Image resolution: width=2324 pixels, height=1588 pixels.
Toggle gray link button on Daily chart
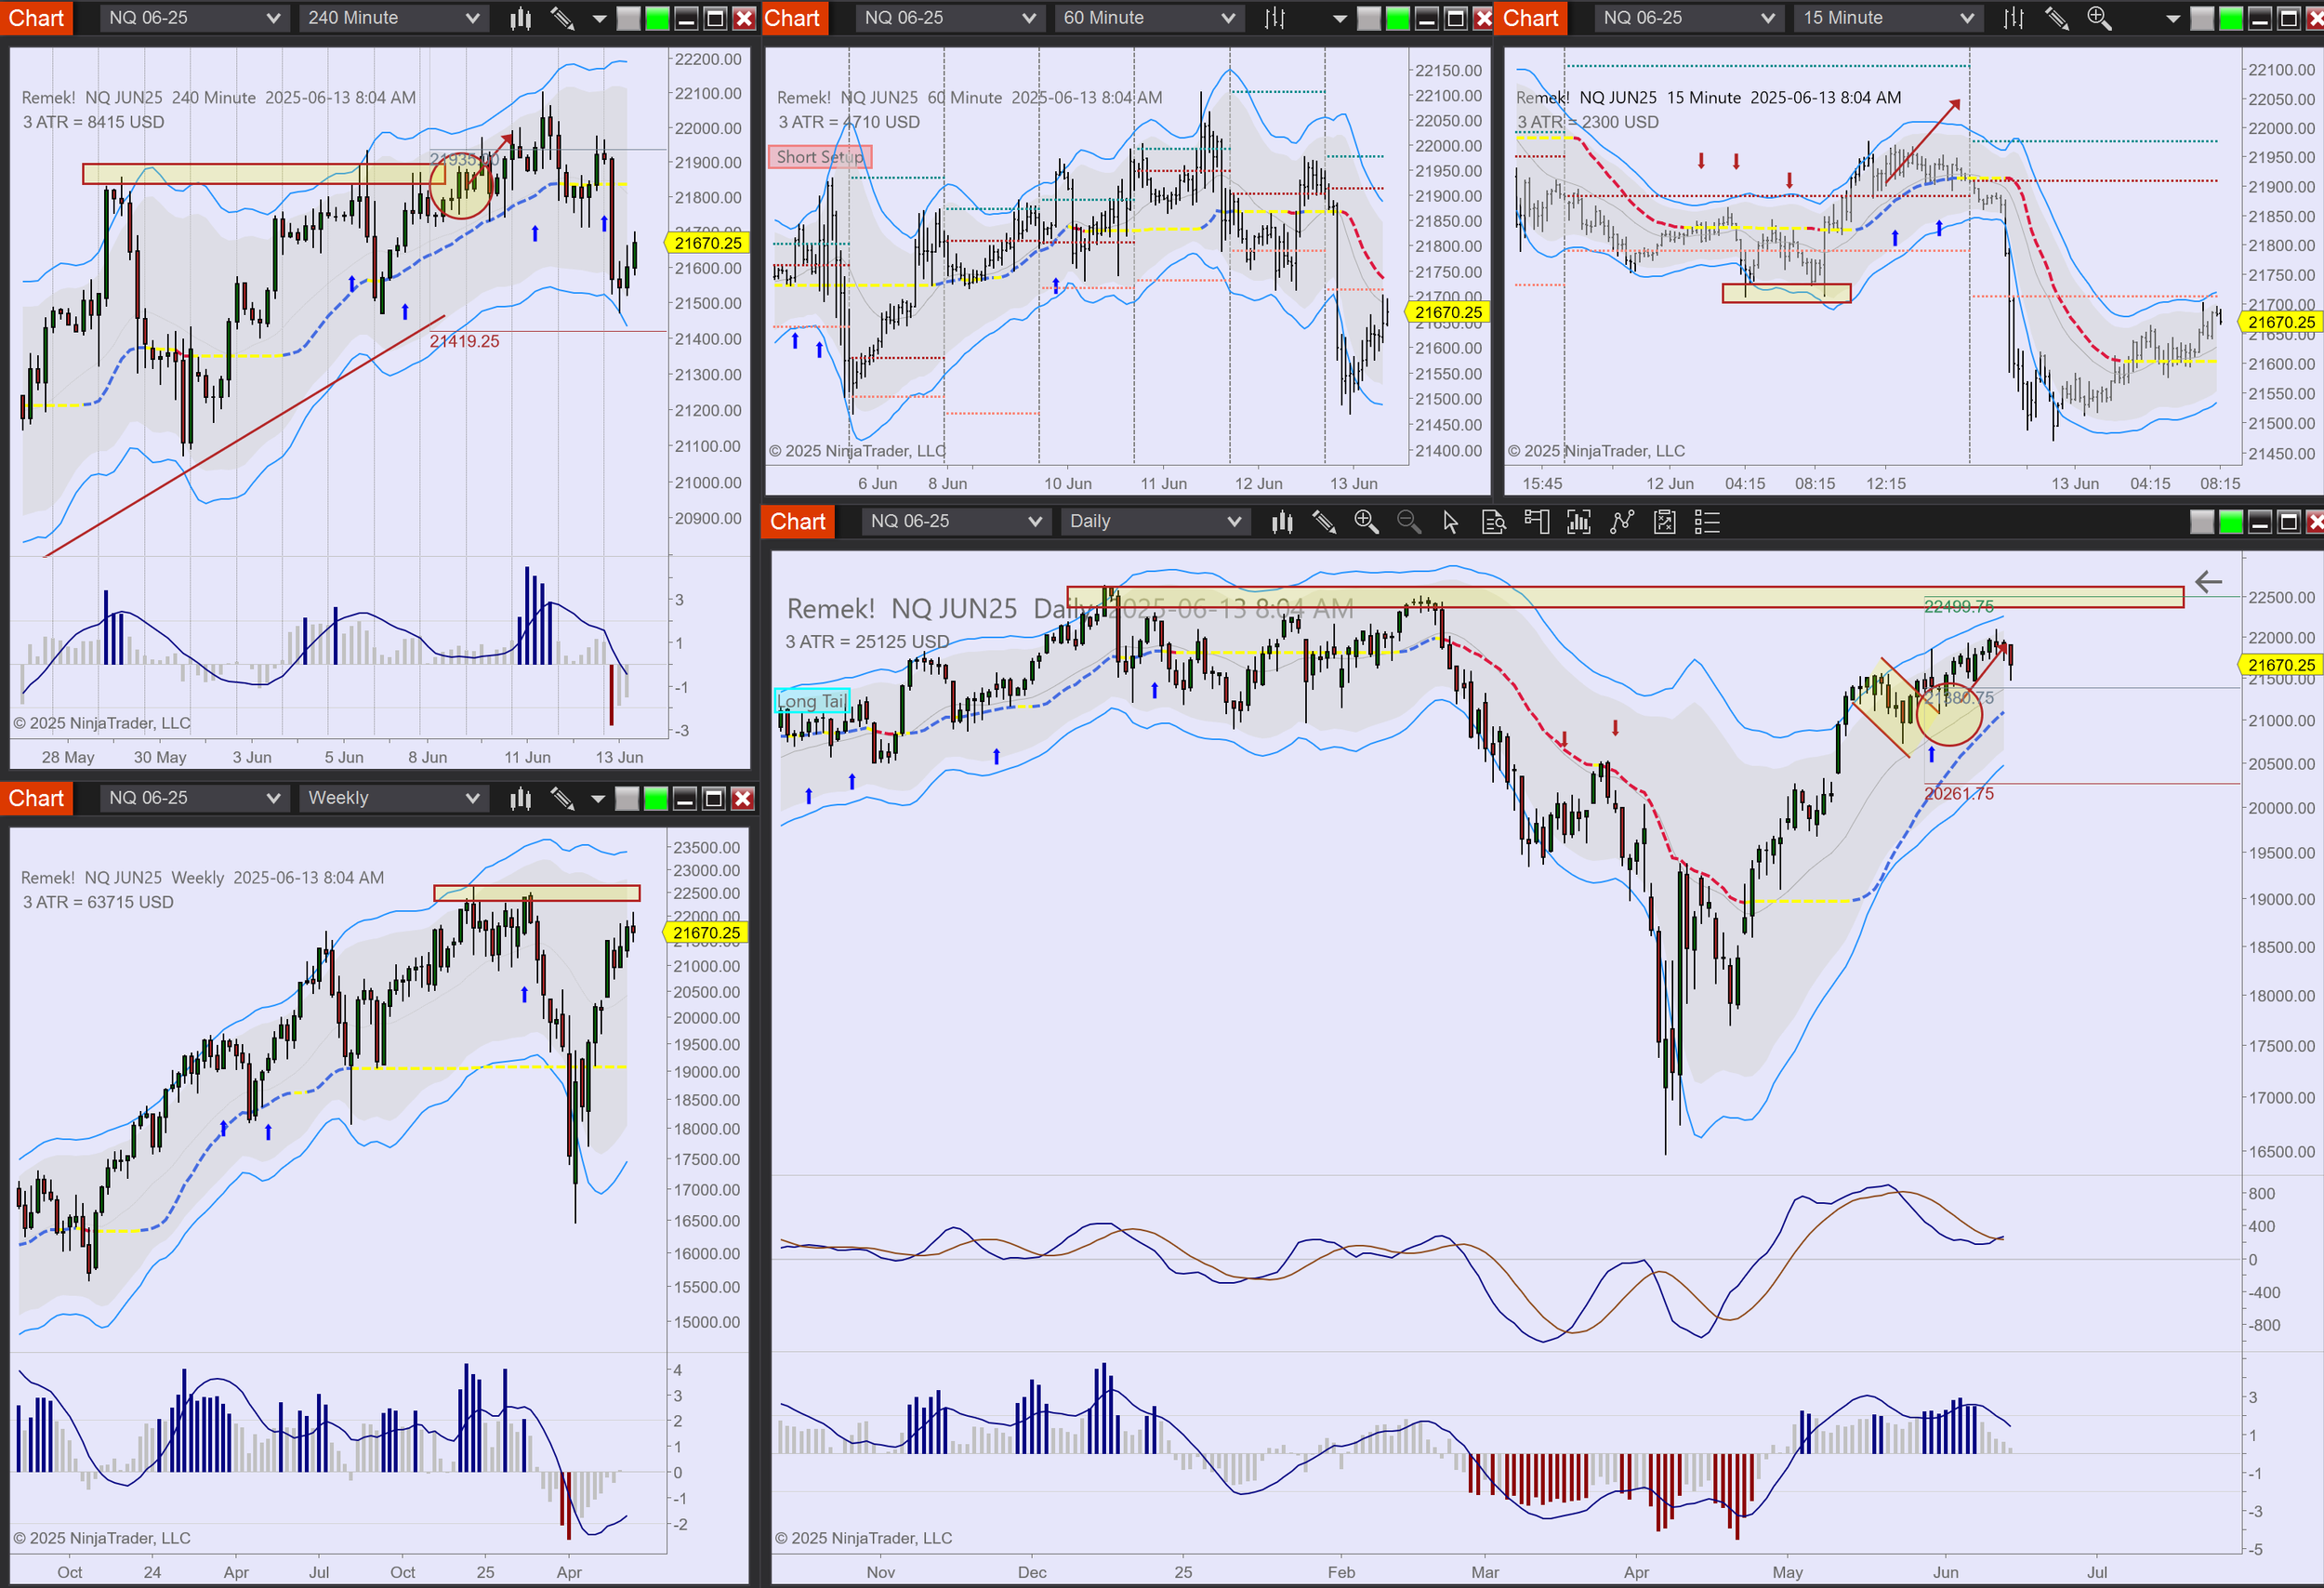[2201, 522]
